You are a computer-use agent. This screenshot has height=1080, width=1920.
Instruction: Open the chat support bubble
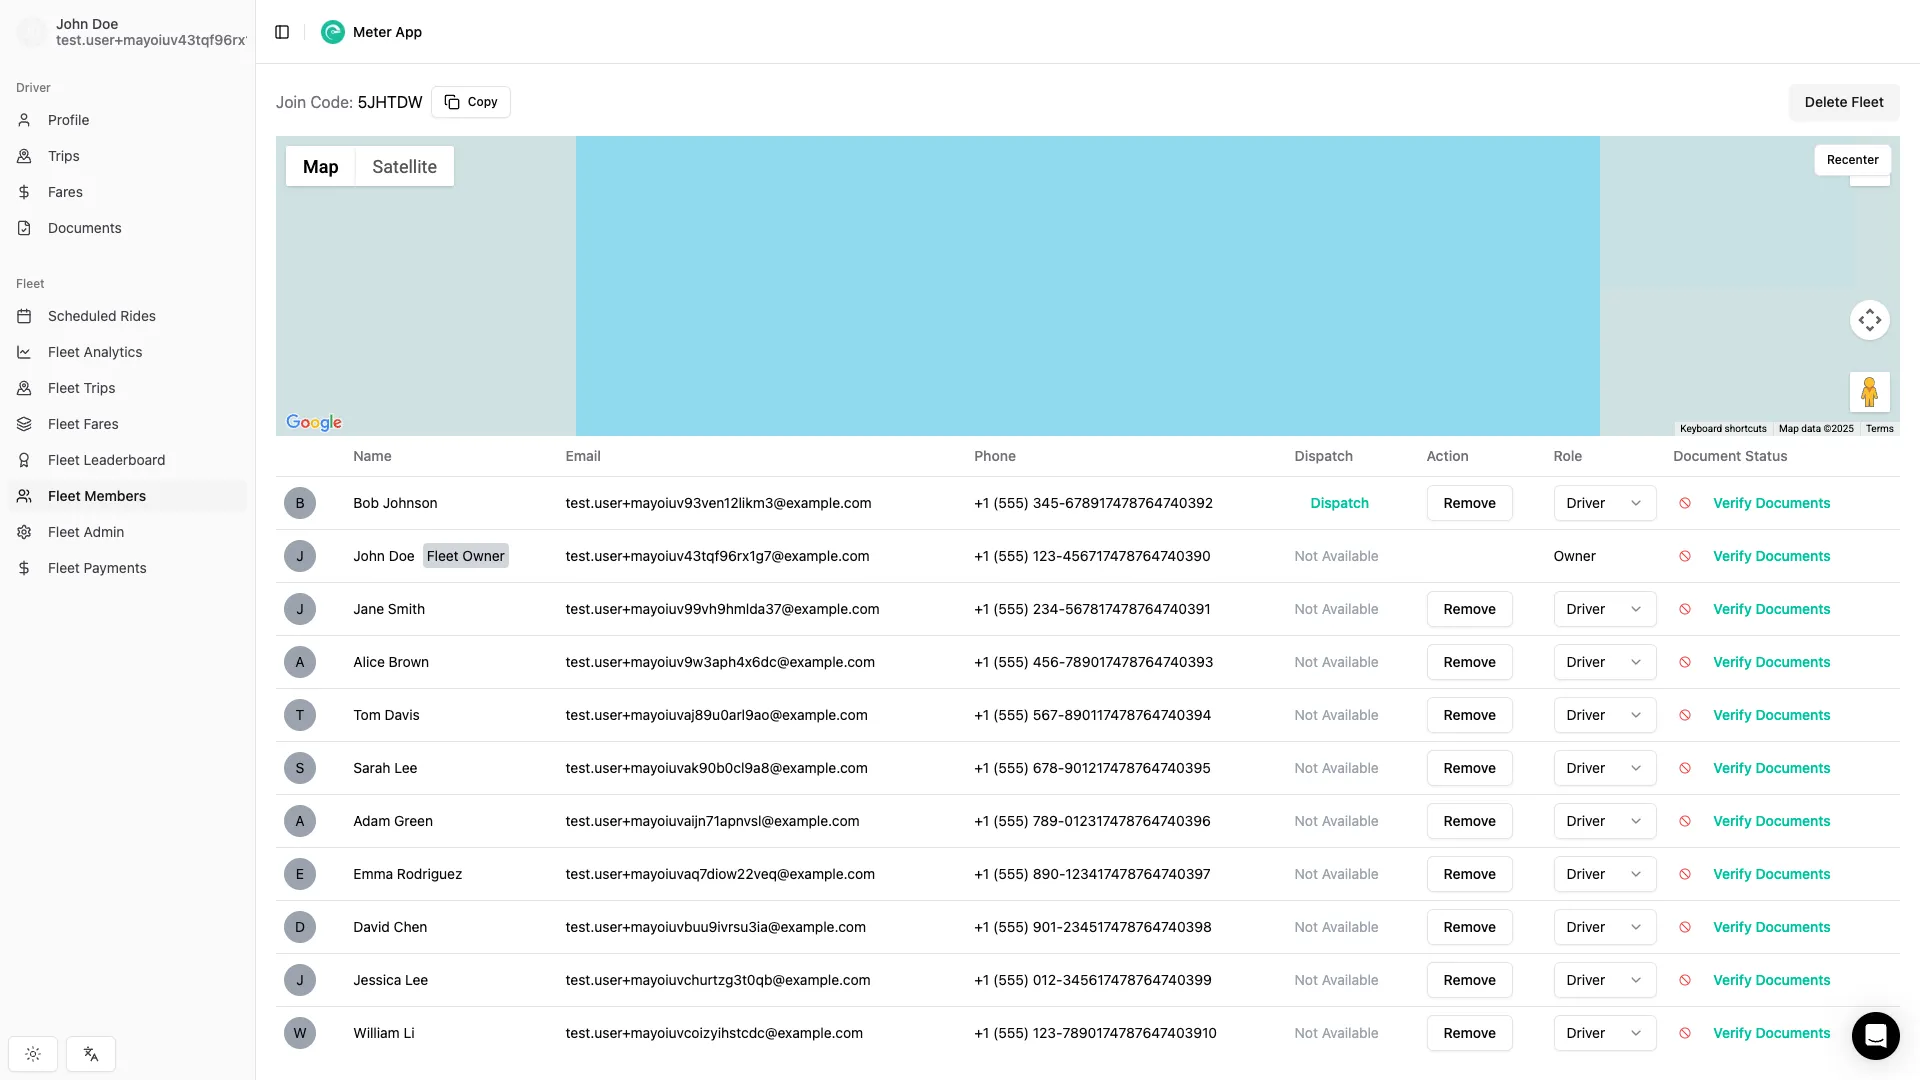[1875, 1036]
